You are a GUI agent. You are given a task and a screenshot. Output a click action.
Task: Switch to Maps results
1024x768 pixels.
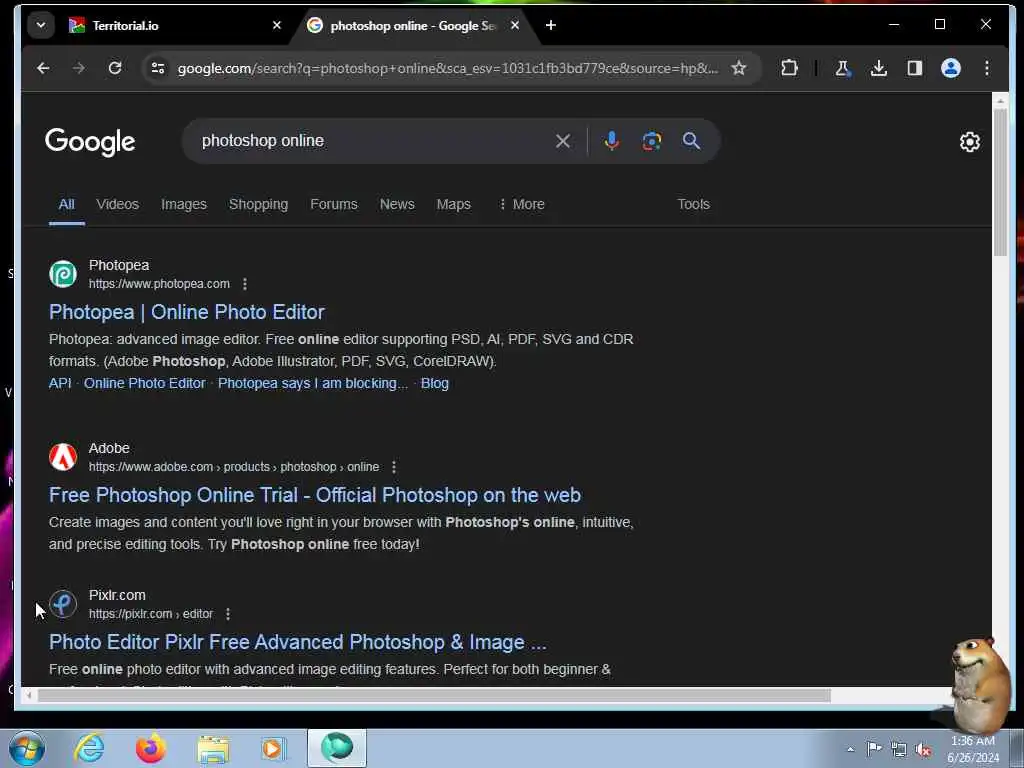(x=453, y=204)
